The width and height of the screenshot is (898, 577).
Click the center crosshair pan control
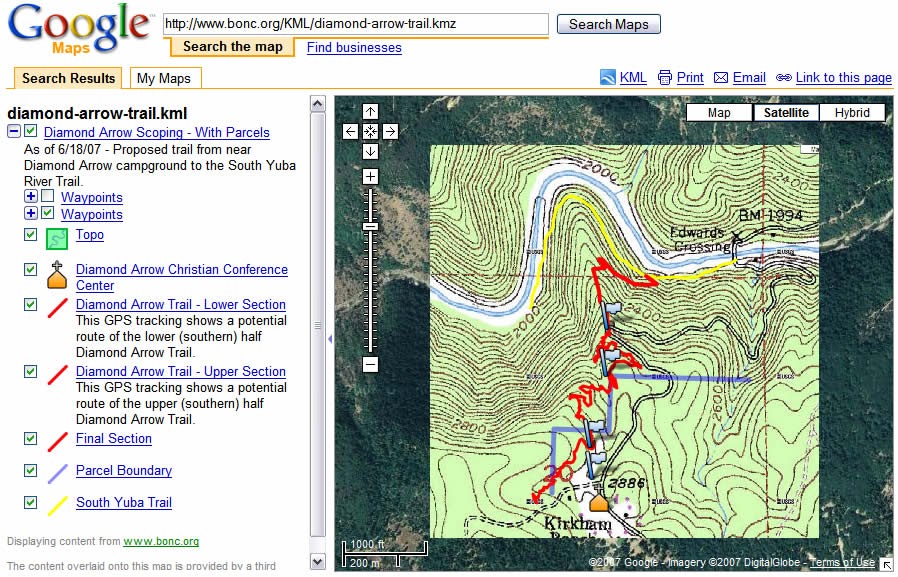coord(370,130)
